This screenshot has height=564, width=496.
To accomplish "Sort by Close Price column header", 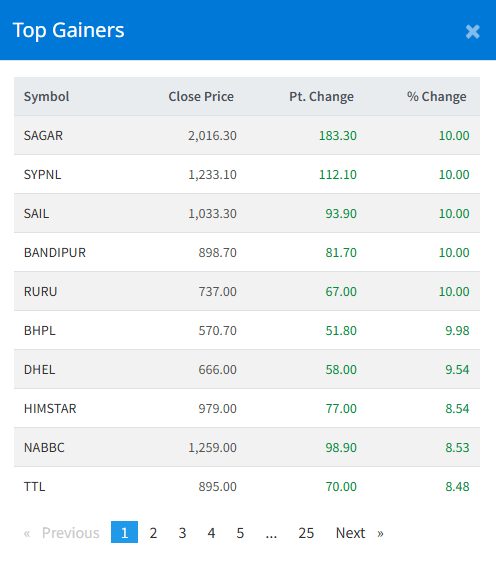I will (201, 96).
